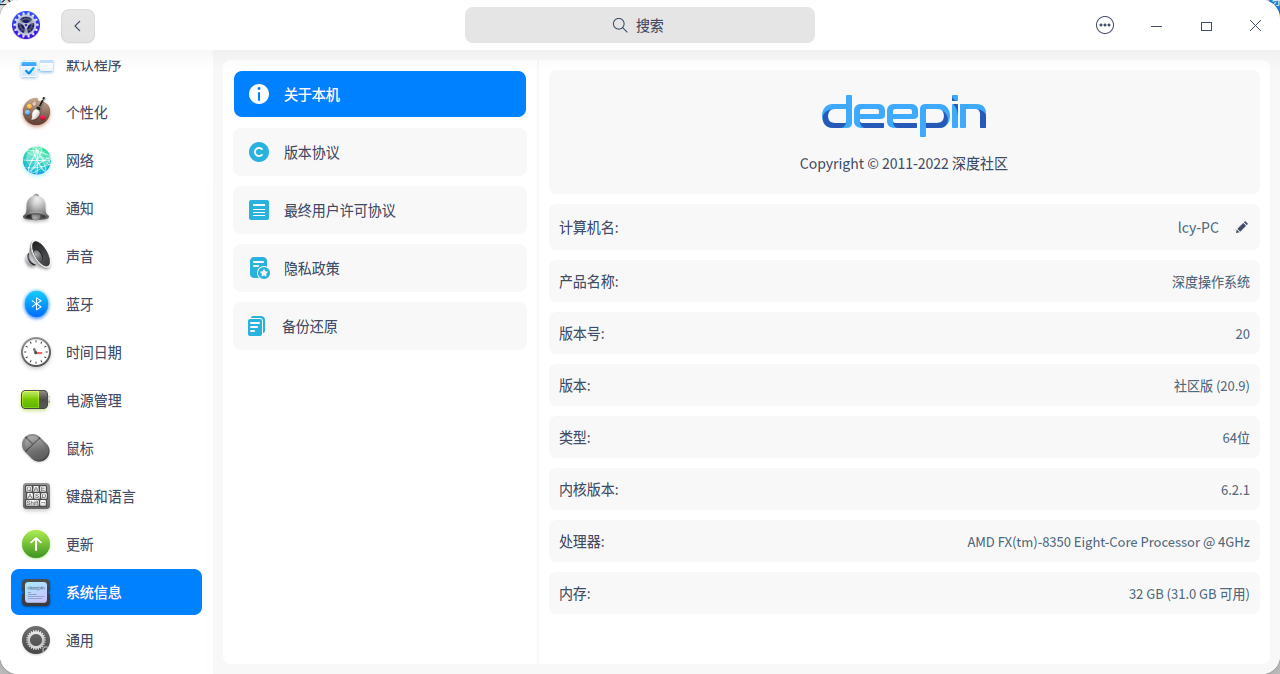Click the 个性化 sidebar label
The height and width of the screenshot is (674, 1280).
coord(87,113)
